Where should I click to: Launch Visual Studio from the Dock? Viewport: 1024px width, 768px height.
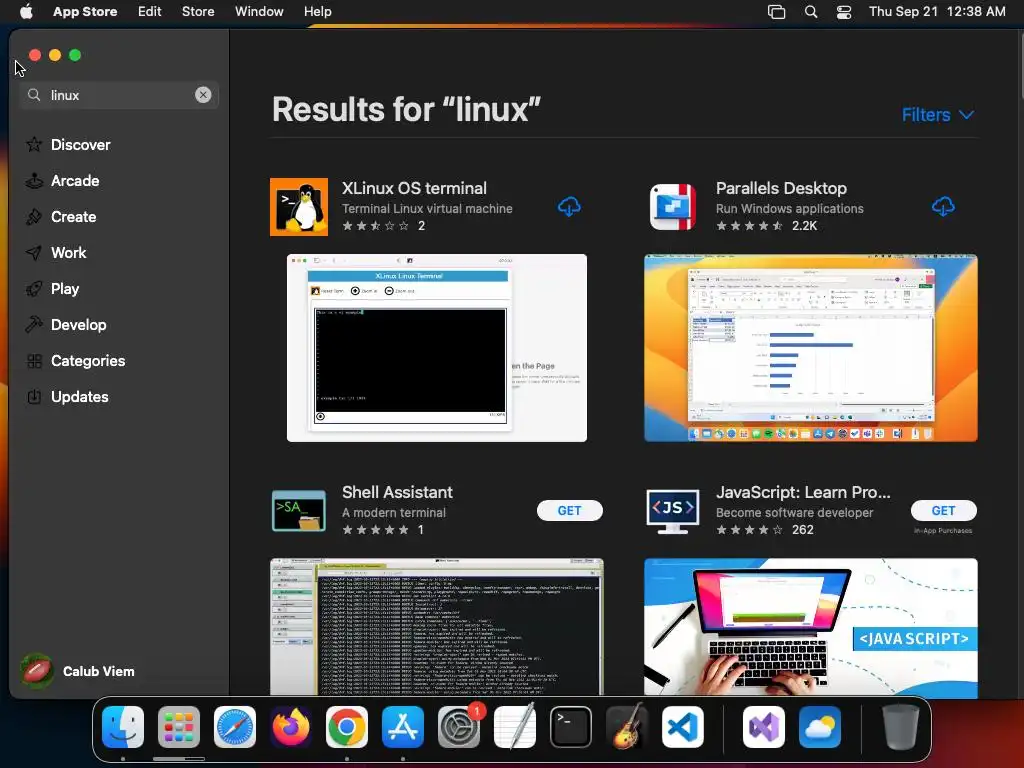pyautogui.click(x=764, y=727)
